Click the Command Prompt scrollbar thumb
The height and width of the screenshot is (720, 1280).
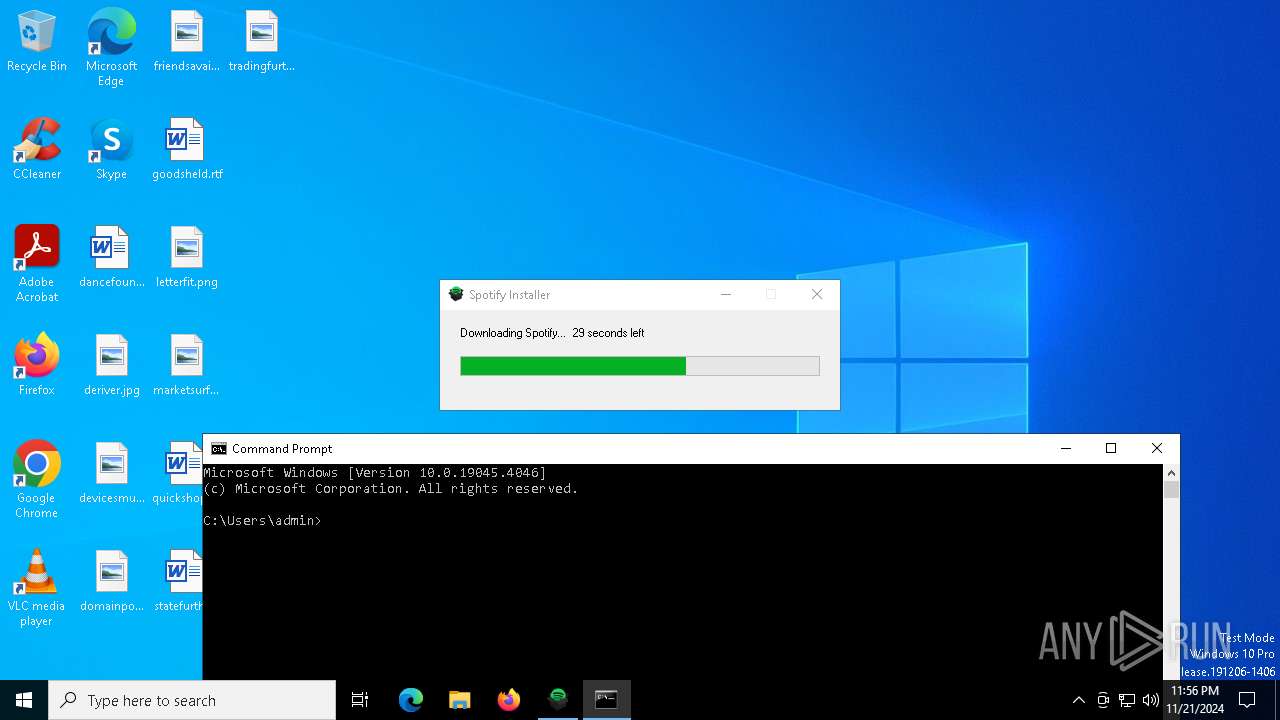(1172, 490)
